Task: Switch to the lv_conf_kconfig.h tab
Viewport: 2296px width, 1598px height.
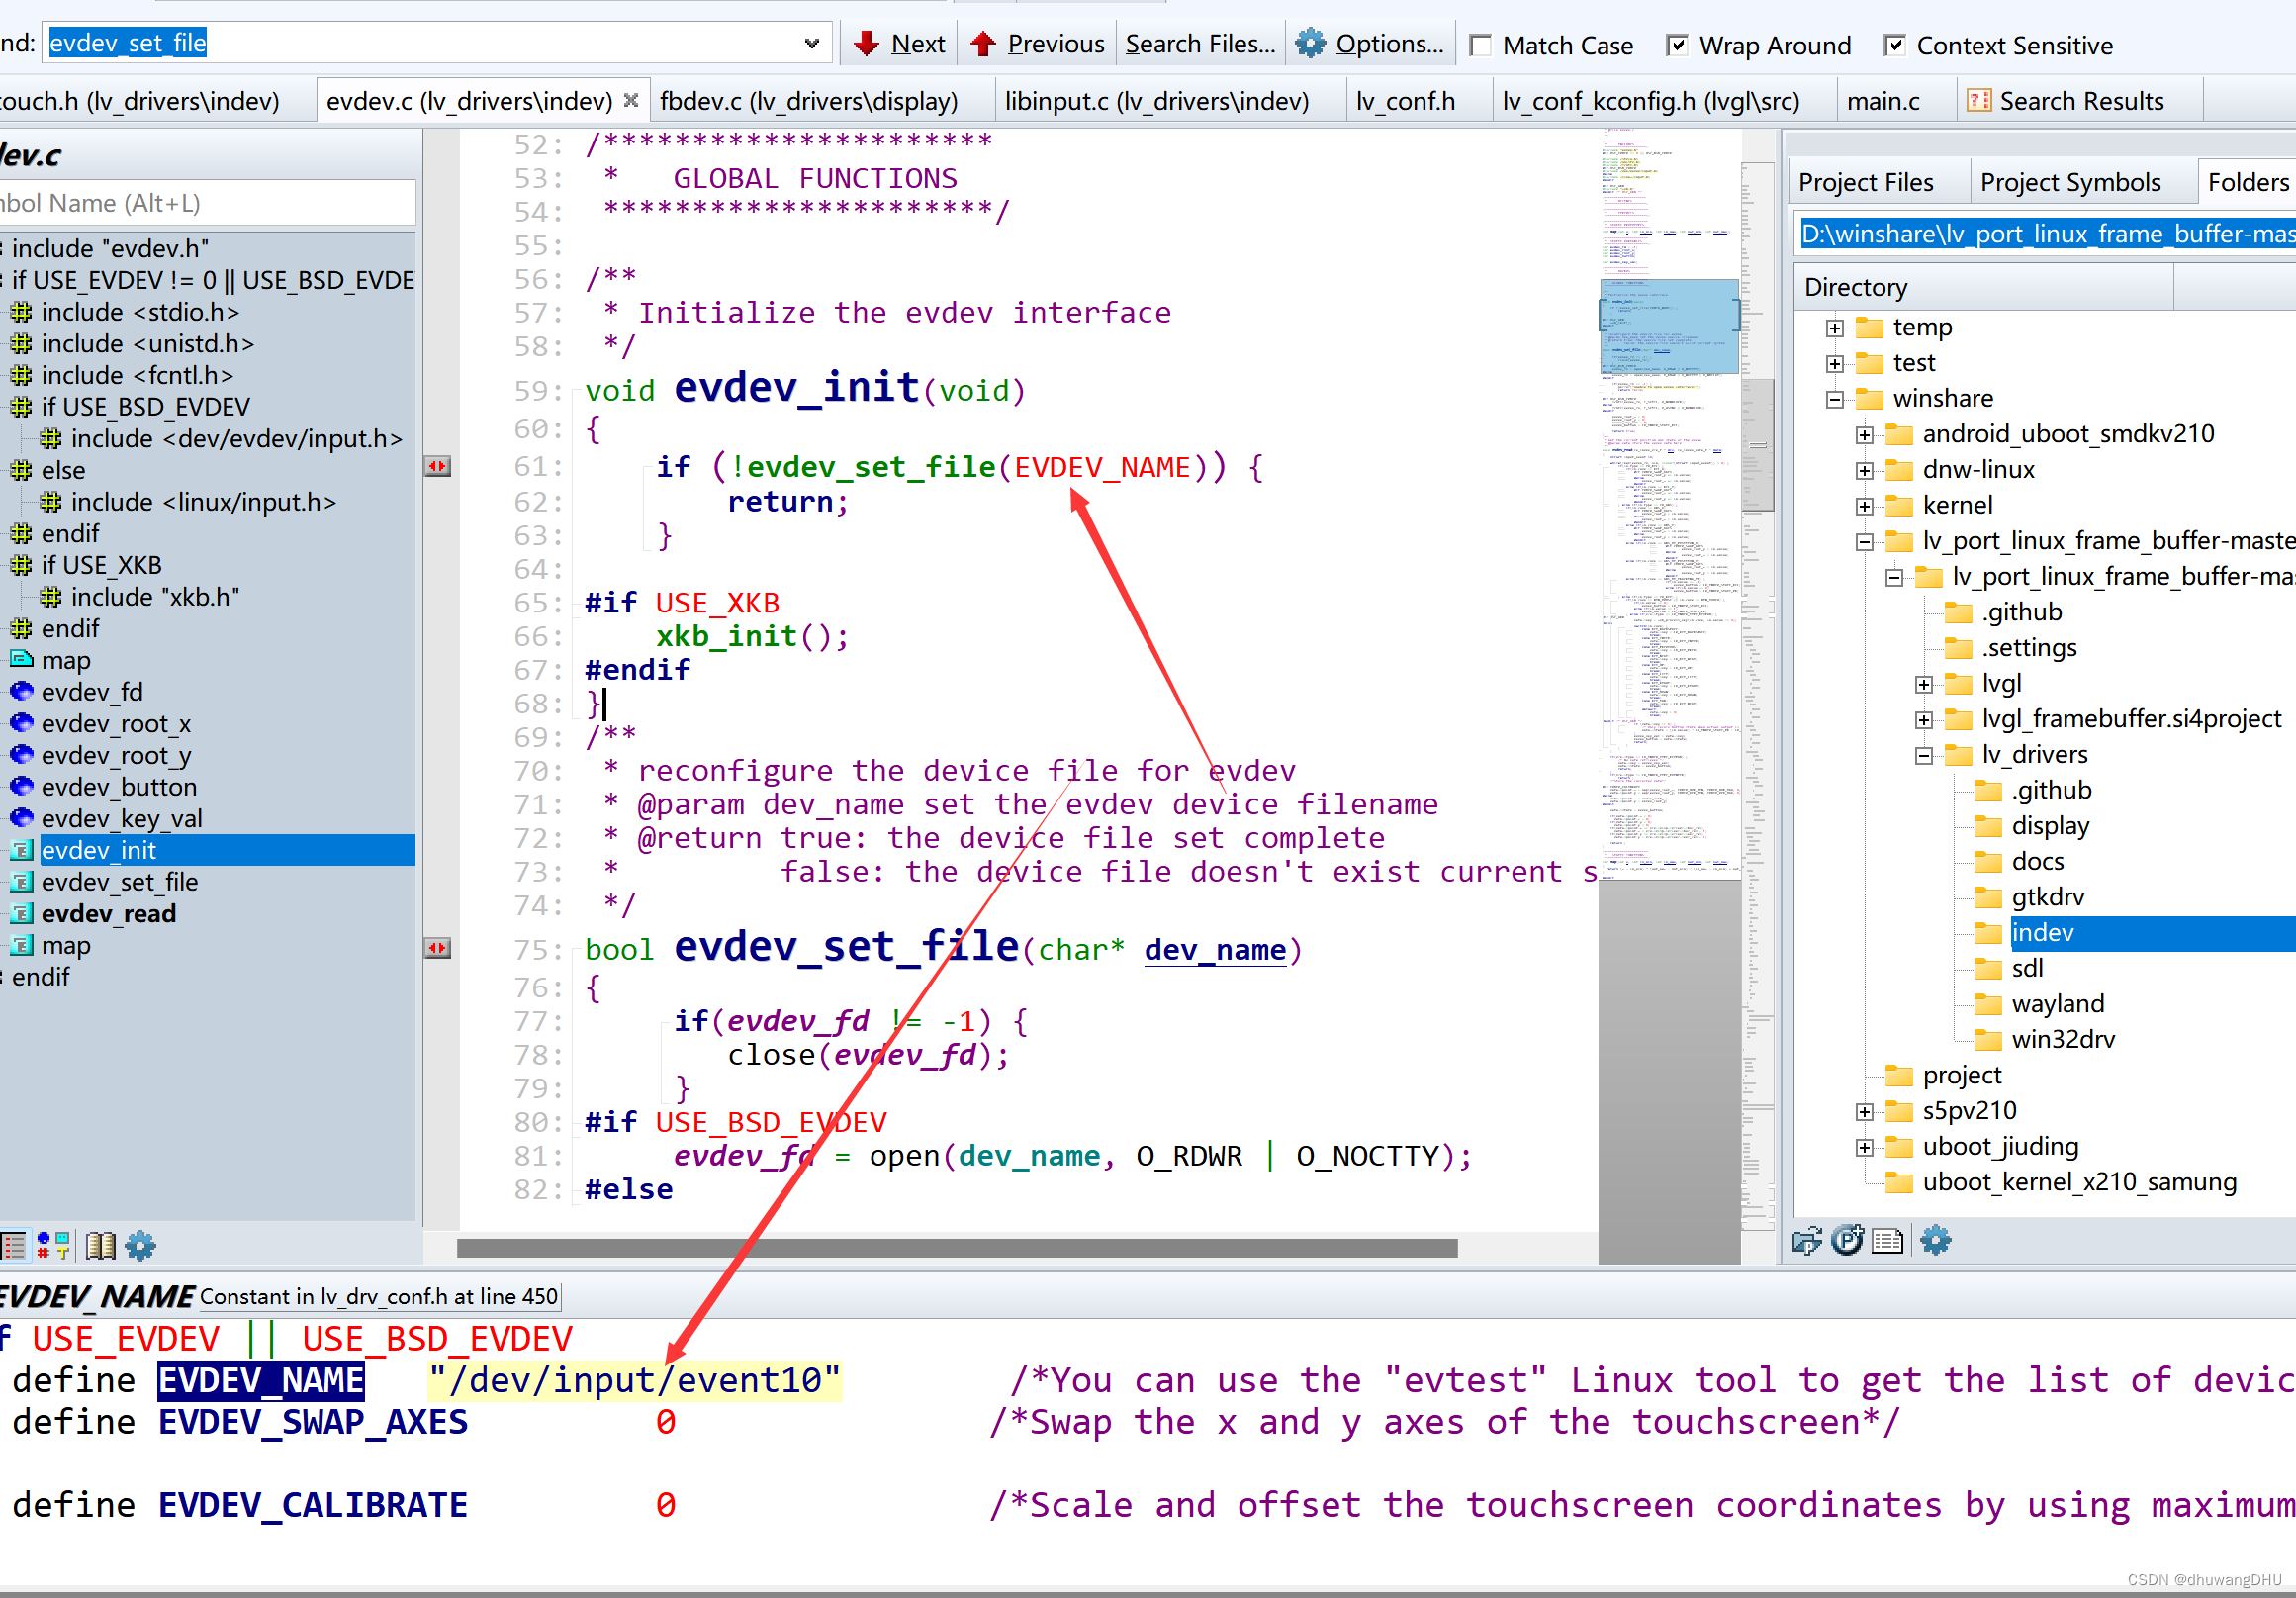Action: [1651, 101]
